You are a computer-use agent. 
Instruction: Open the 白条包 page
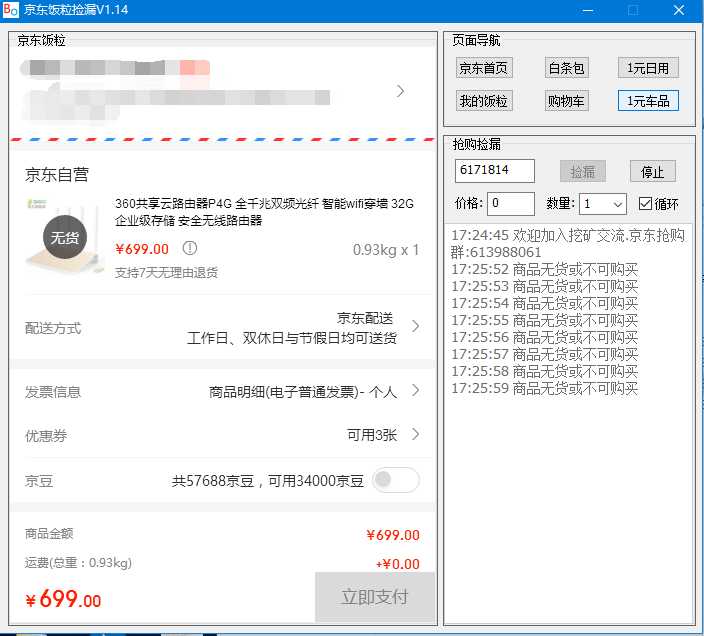566,68
